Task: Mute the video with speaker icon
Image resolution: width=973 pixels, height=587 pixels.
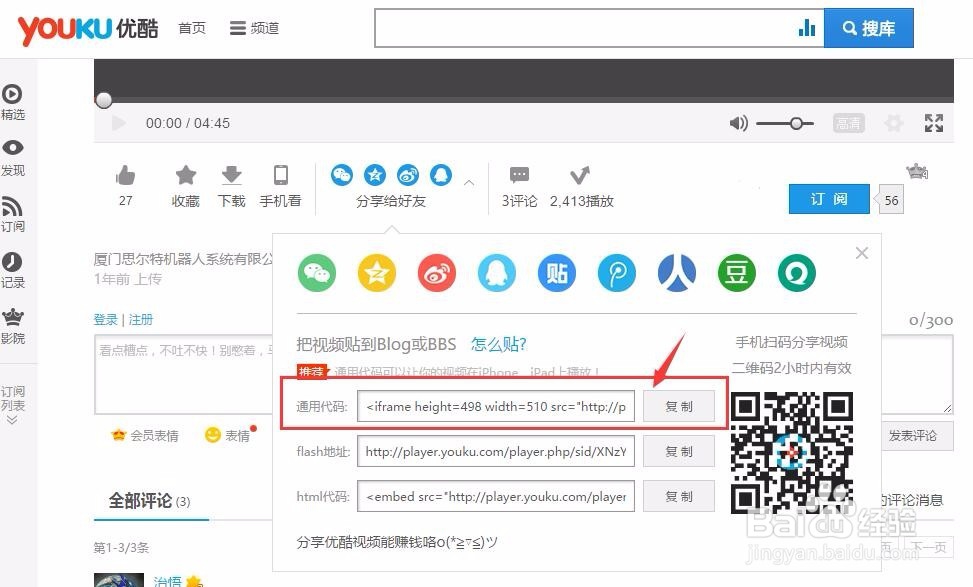Action: [738, 123]
